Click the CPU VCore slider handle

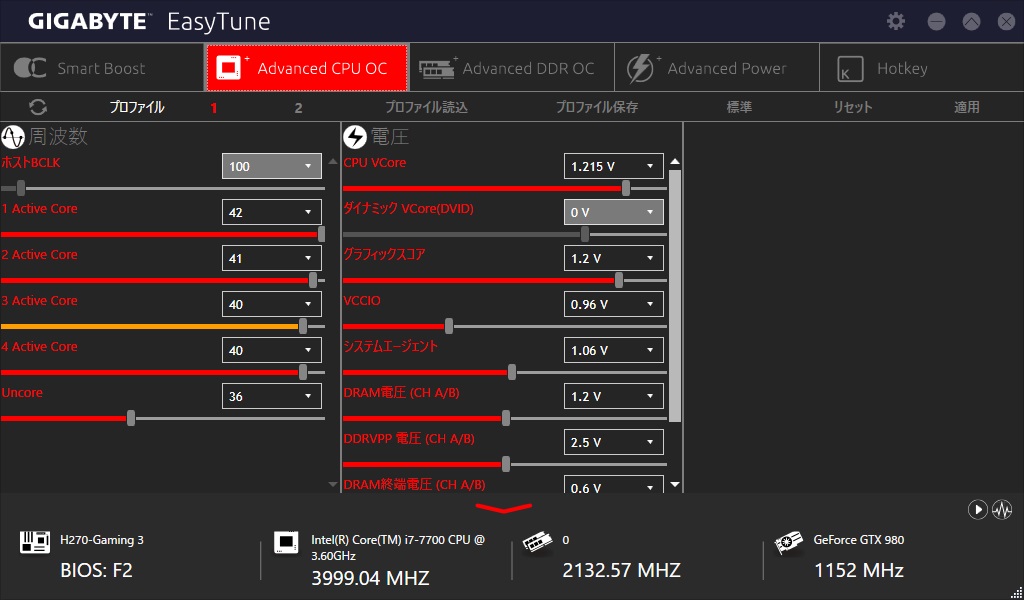tap(626, 189)
